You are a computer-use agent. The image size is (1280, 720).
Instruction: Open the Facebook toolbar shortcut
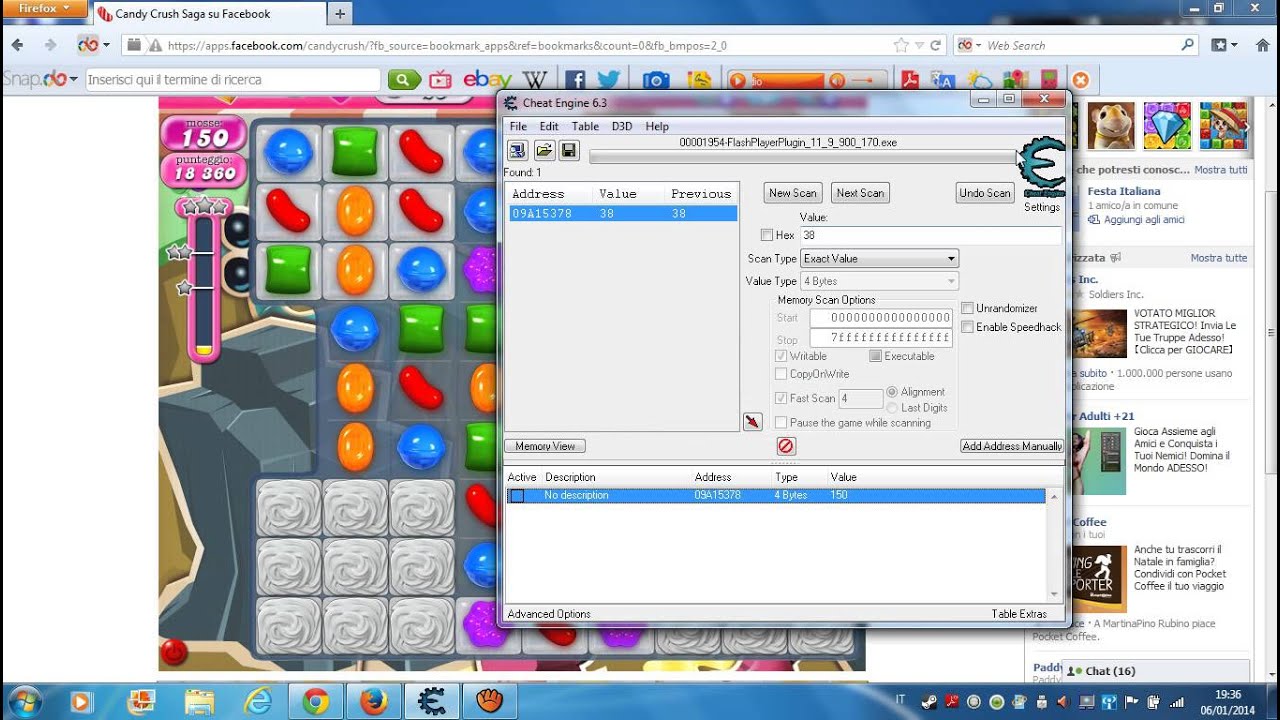[x=575, y=80]
